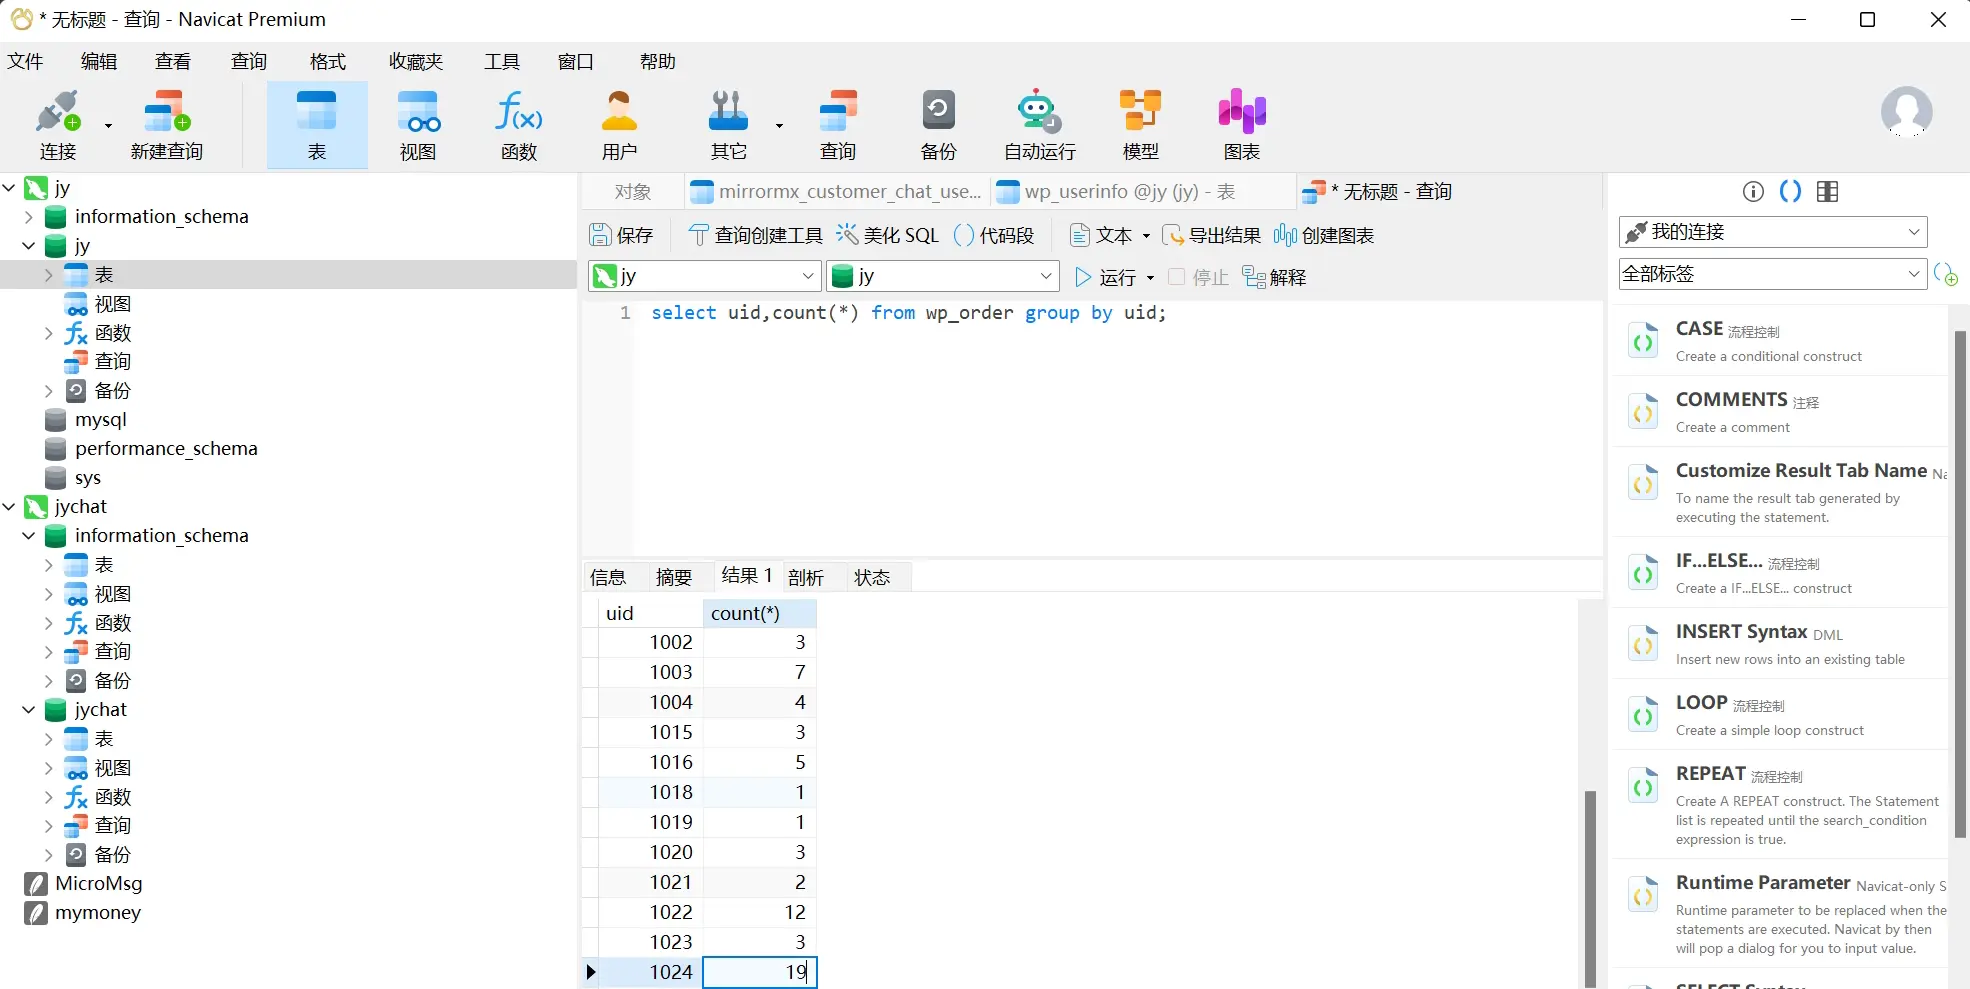This screenshot has height=989, width=1970.
Task: Toggle the grid layout panel icon
Action: tap(1827, 192)
